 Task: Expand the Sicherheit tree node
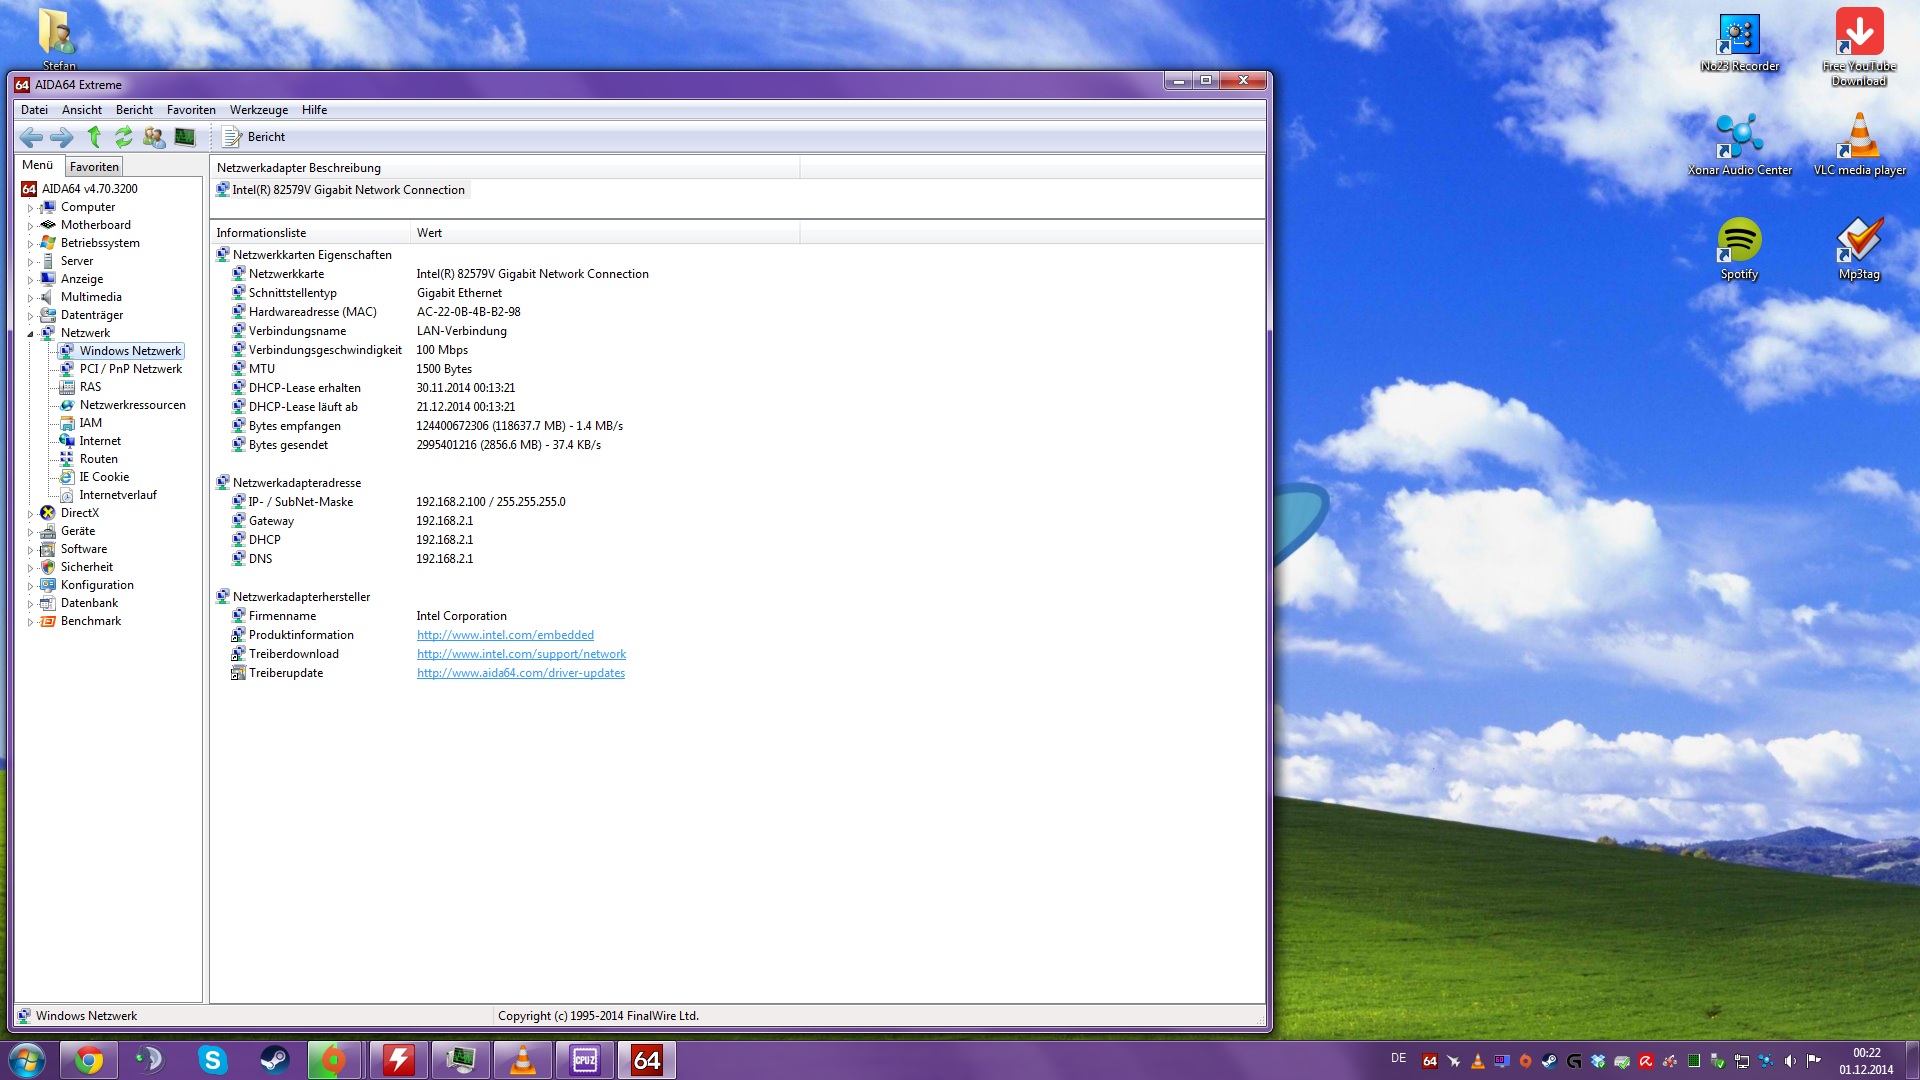[x=30, y=568]
